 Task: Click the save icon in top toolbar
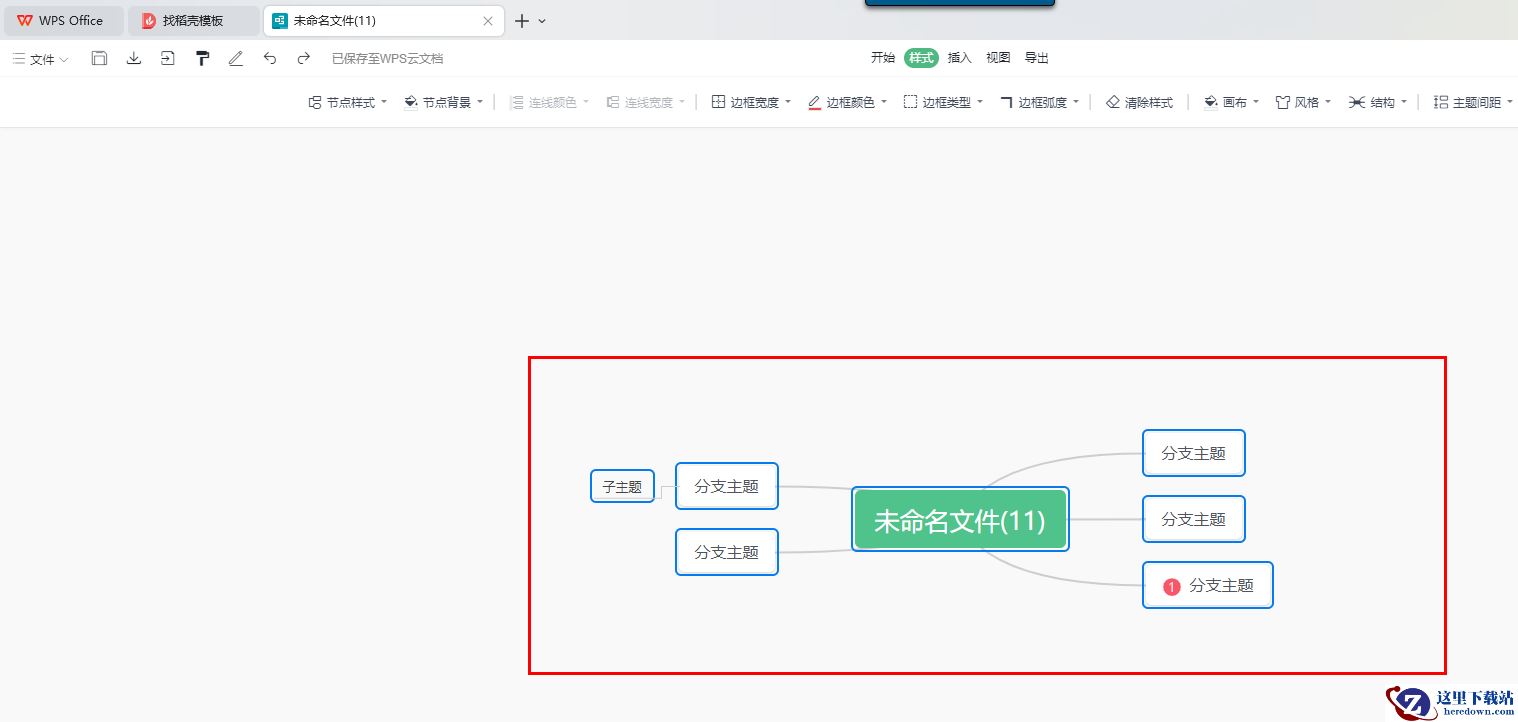tap(99, 59)
